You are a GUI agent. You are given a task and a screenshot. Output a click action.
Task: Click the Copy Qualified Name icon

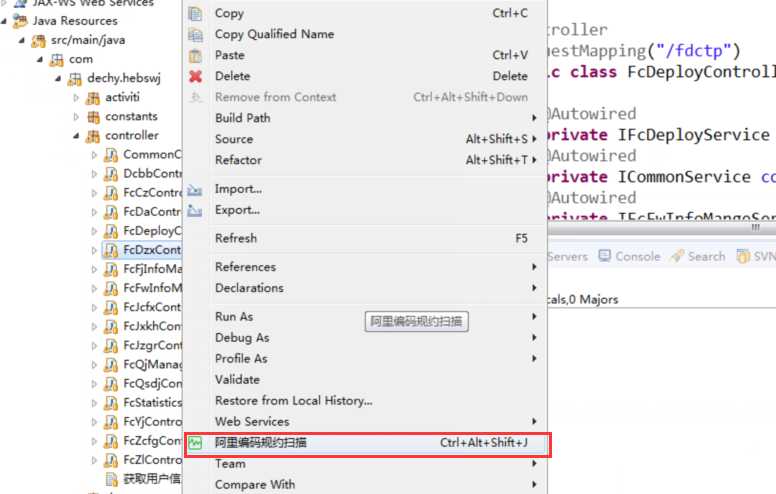195,35
